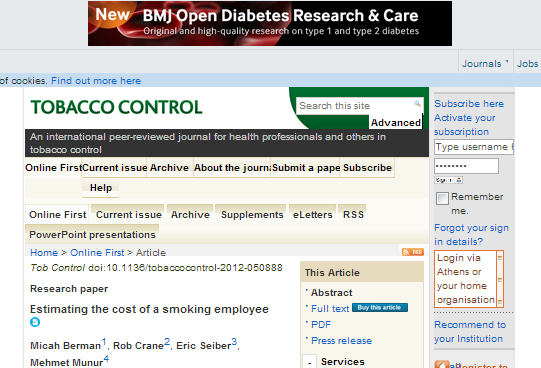The width and height of the screenshot is (541, 368).
Task: Open Submit a paper menu item
Action: click(306, 168)
